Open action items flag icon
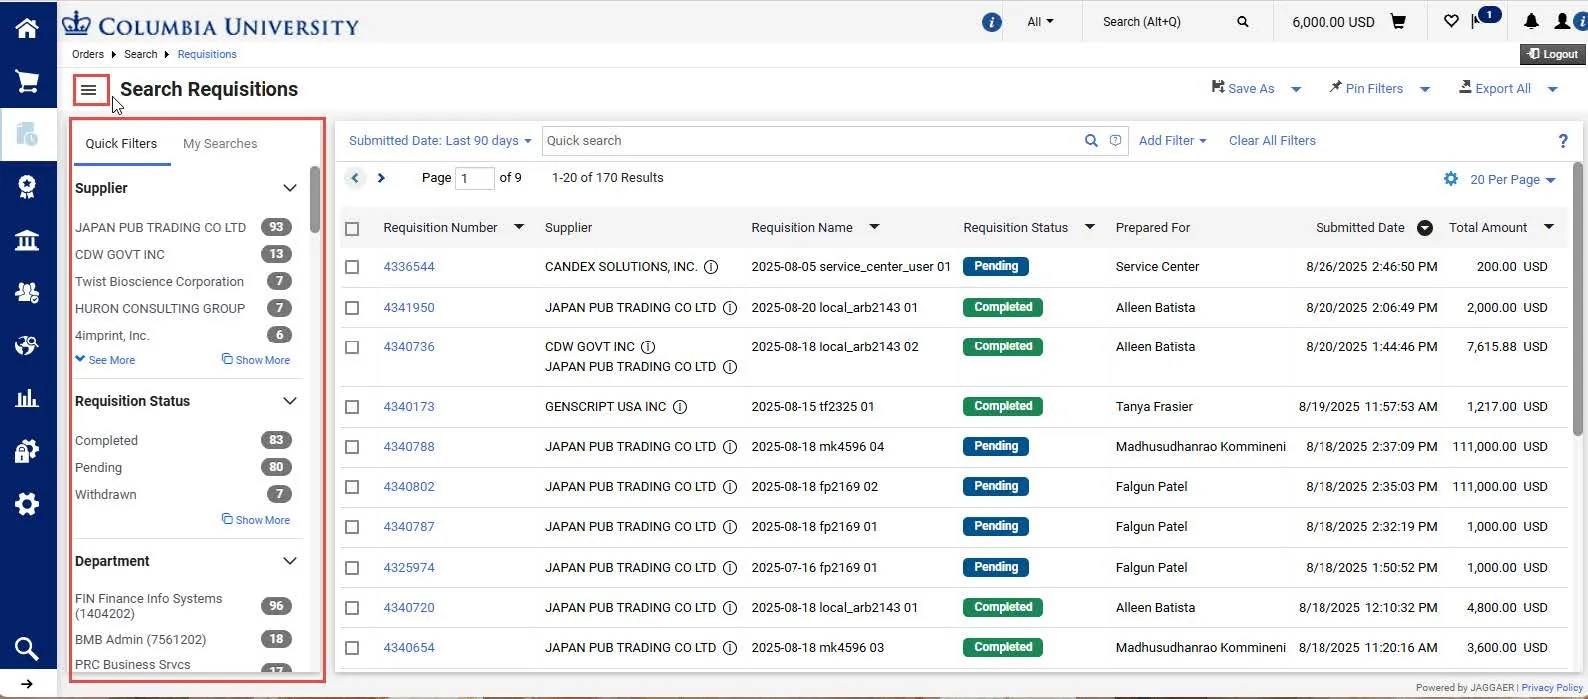The image size is (1588, 699). pos(1476,21)
